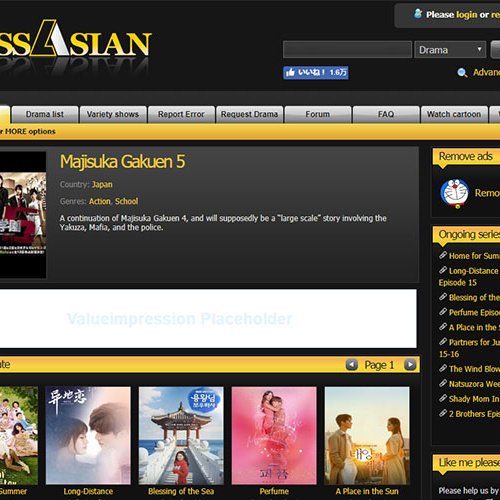
Task: Open the Action genre link
Action: (x=100, y=201)
